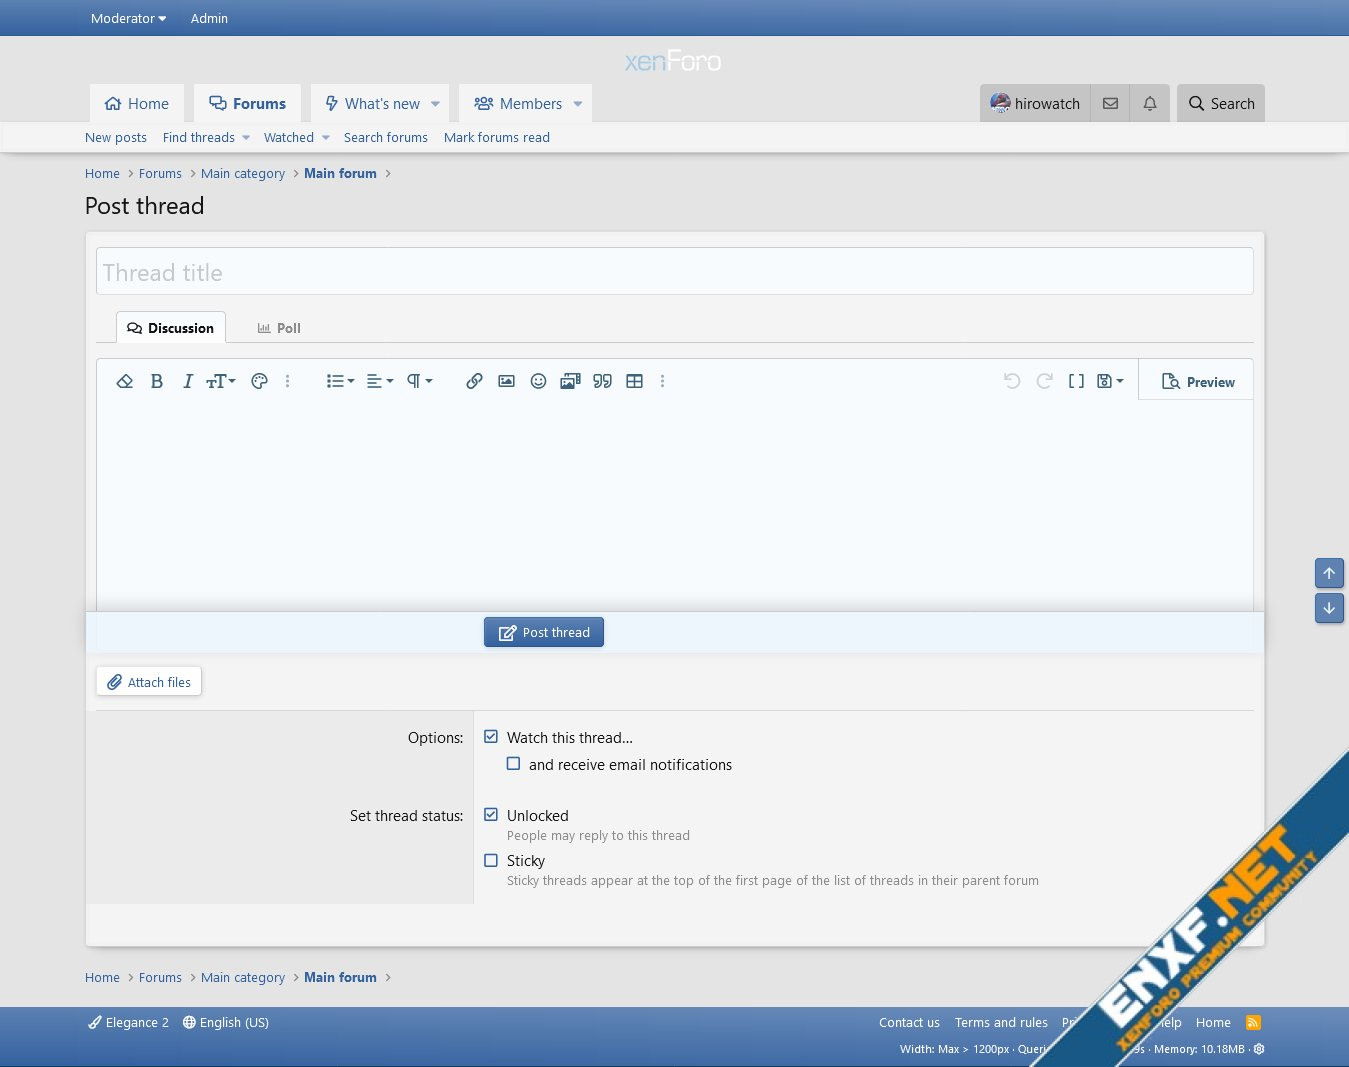Check the Sticky thread checkbox

(x=491, y=860)
